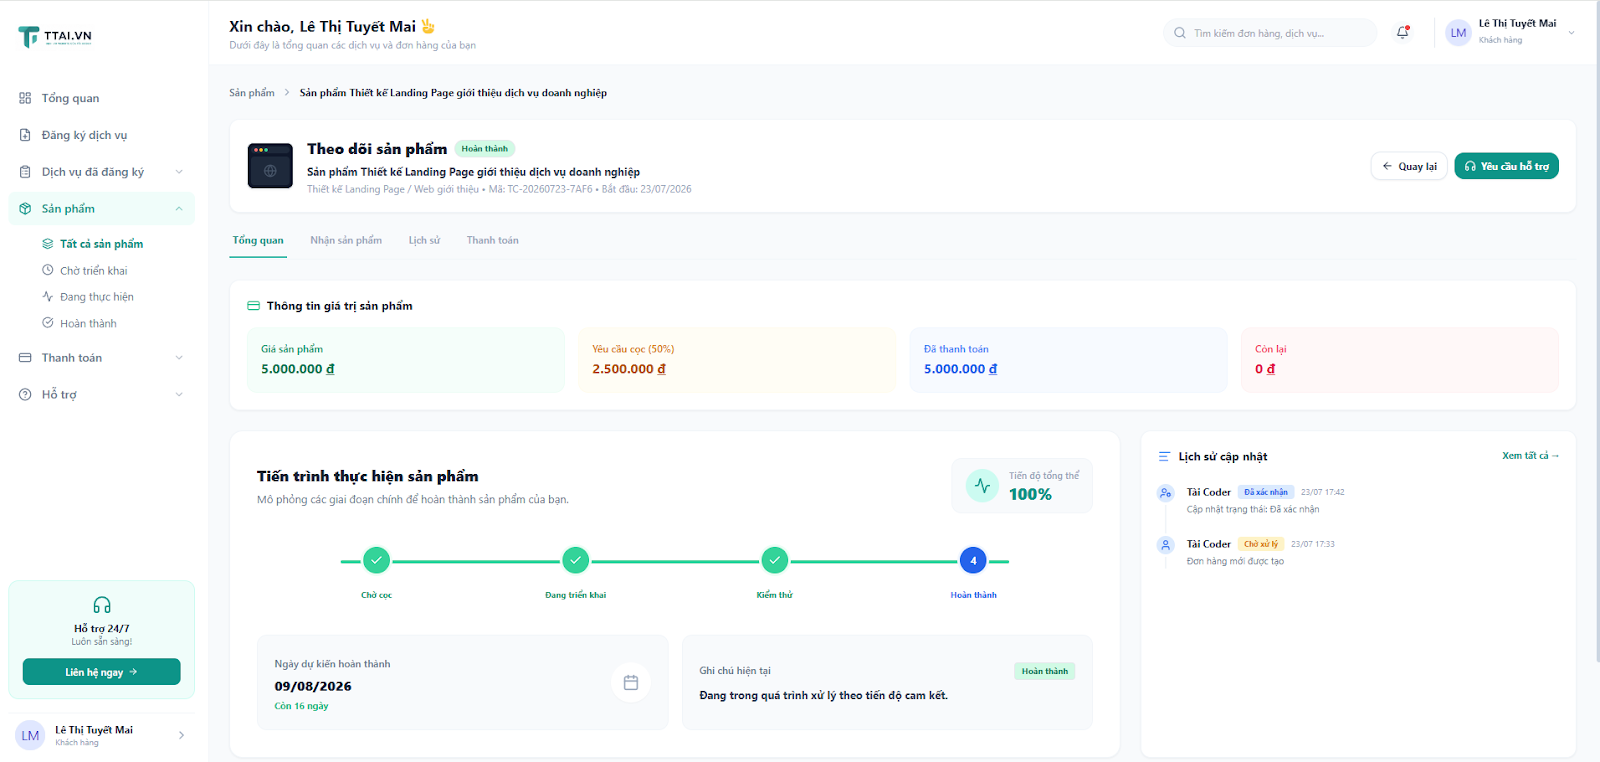
Task: Open notifications bell icon
Action: (x=1403, y=32)
